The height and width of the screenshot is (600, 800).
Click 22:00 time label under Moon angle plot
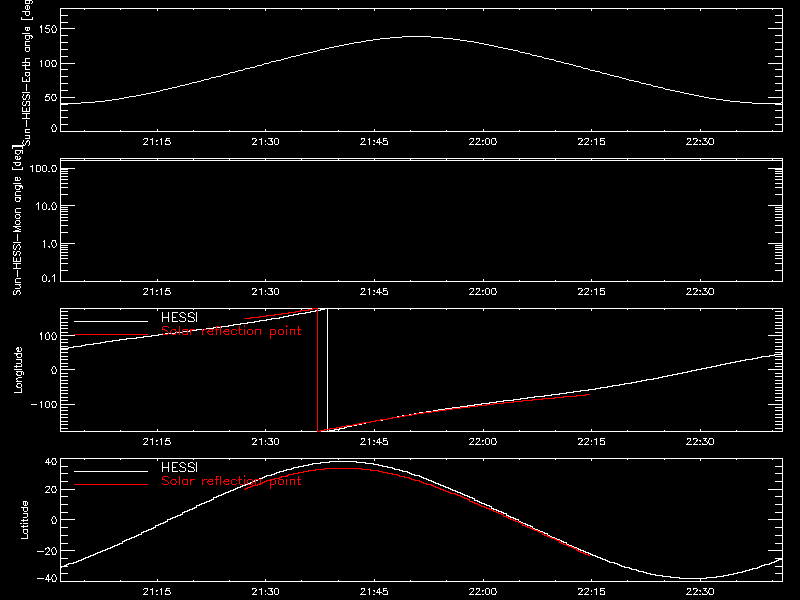[483, 291]
